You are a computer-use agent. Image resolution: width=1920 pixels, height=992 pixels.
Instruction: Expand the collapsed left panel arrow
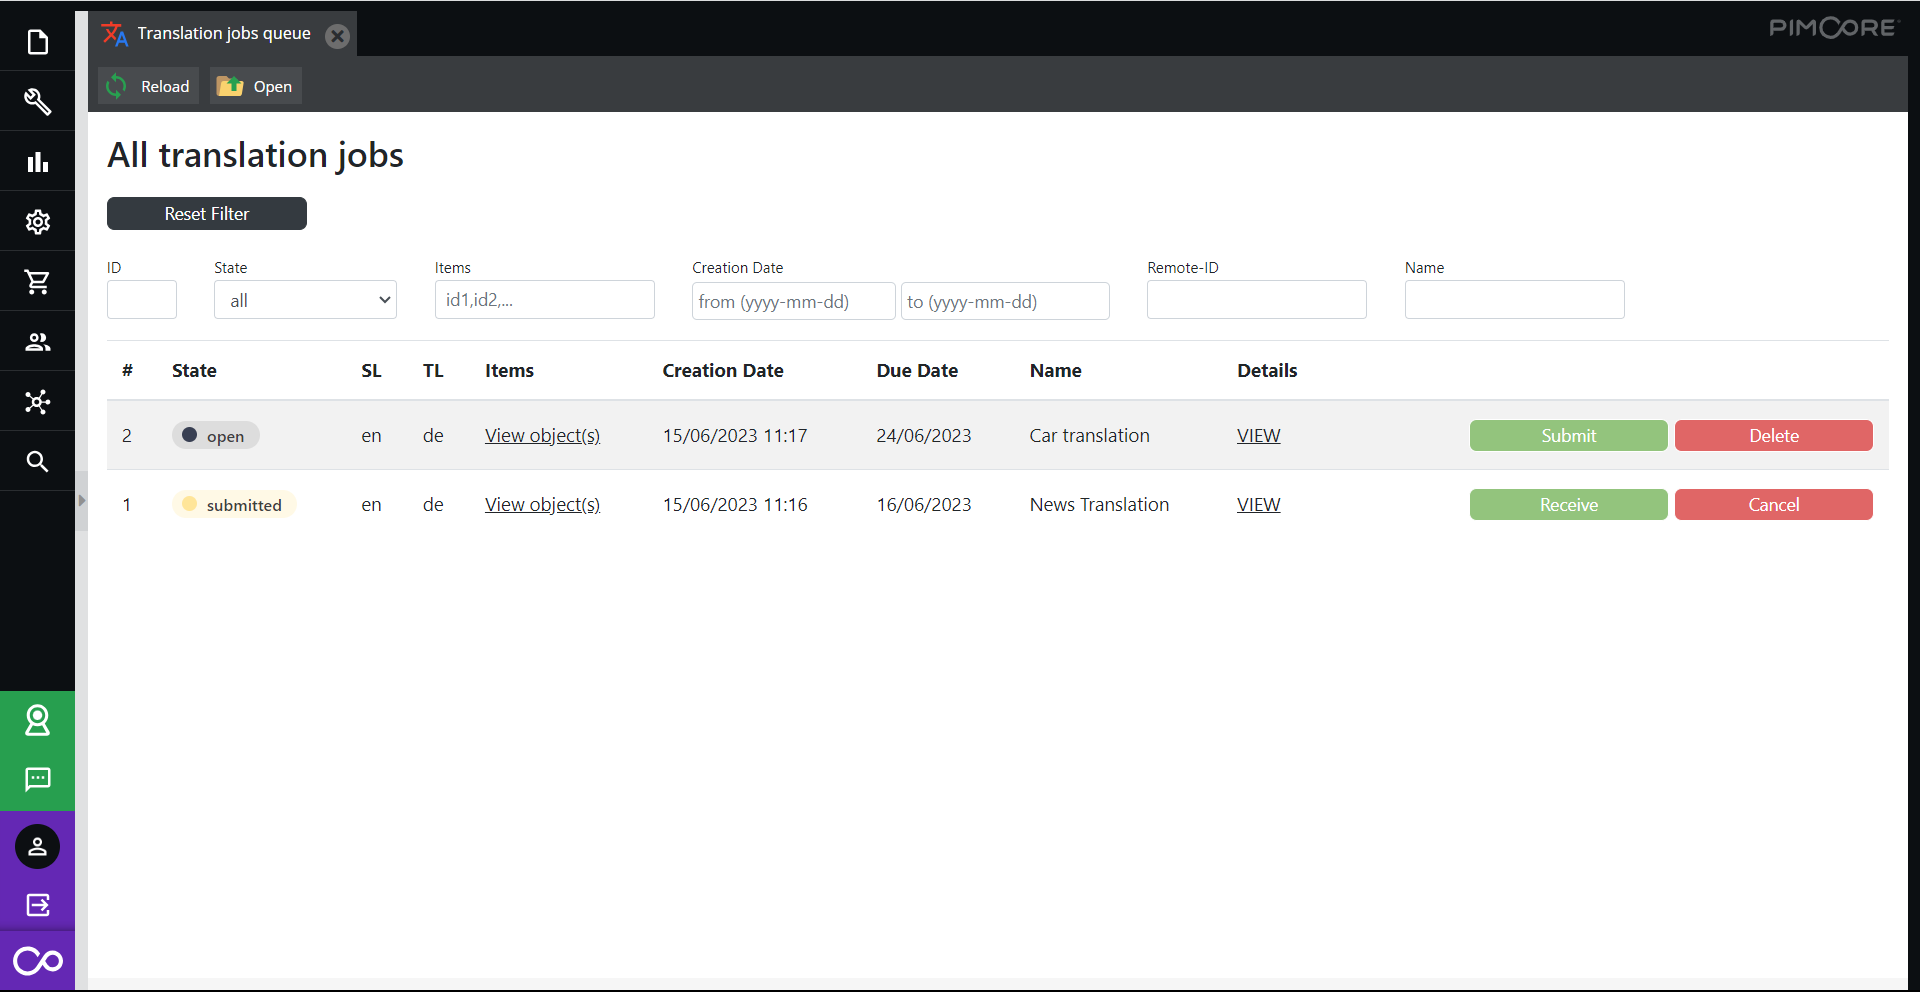pos(82,500)
